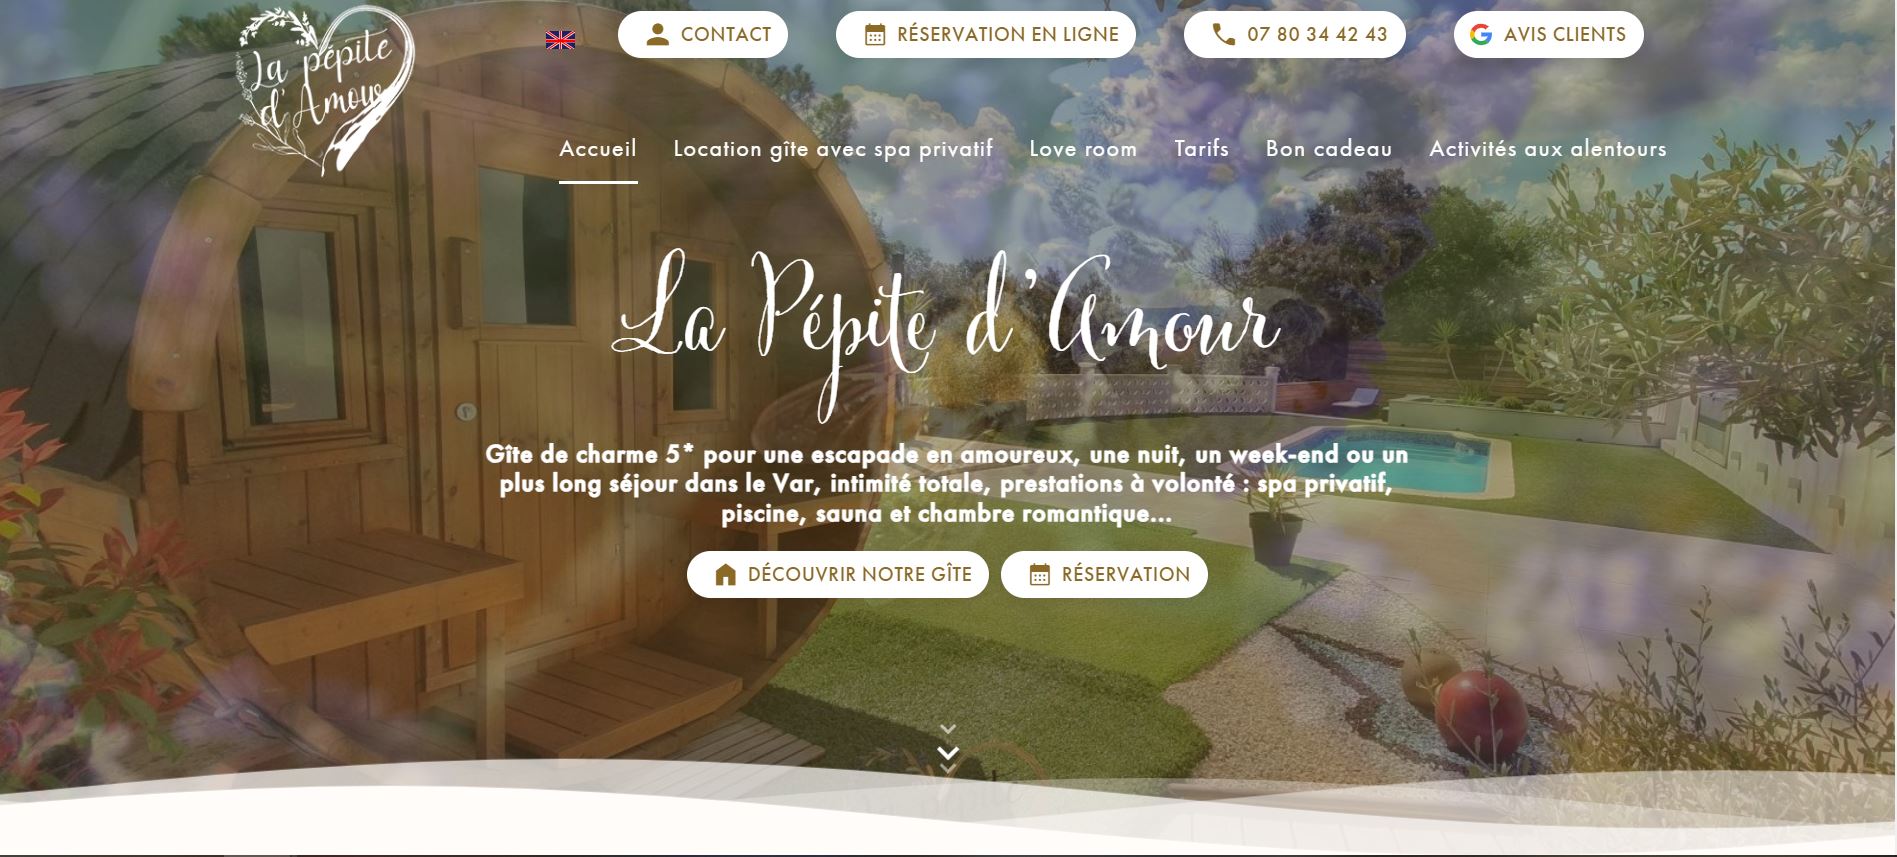Click the calendar icon in Réservation en ligne
The height and width of the screenshot is (857, 1897).
pos(875,35)
